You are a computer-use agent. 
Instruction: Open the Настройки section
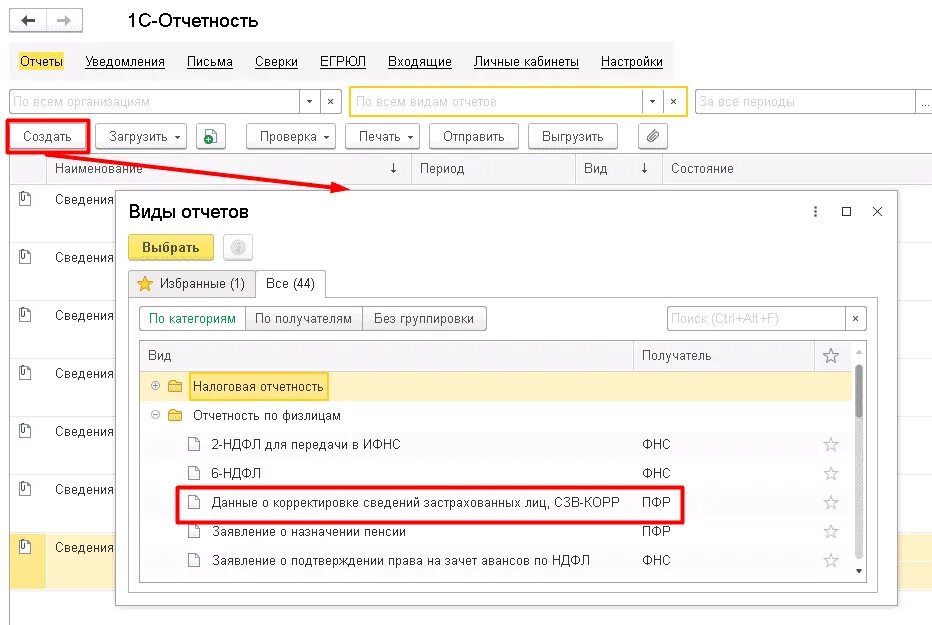coord(632,62)
